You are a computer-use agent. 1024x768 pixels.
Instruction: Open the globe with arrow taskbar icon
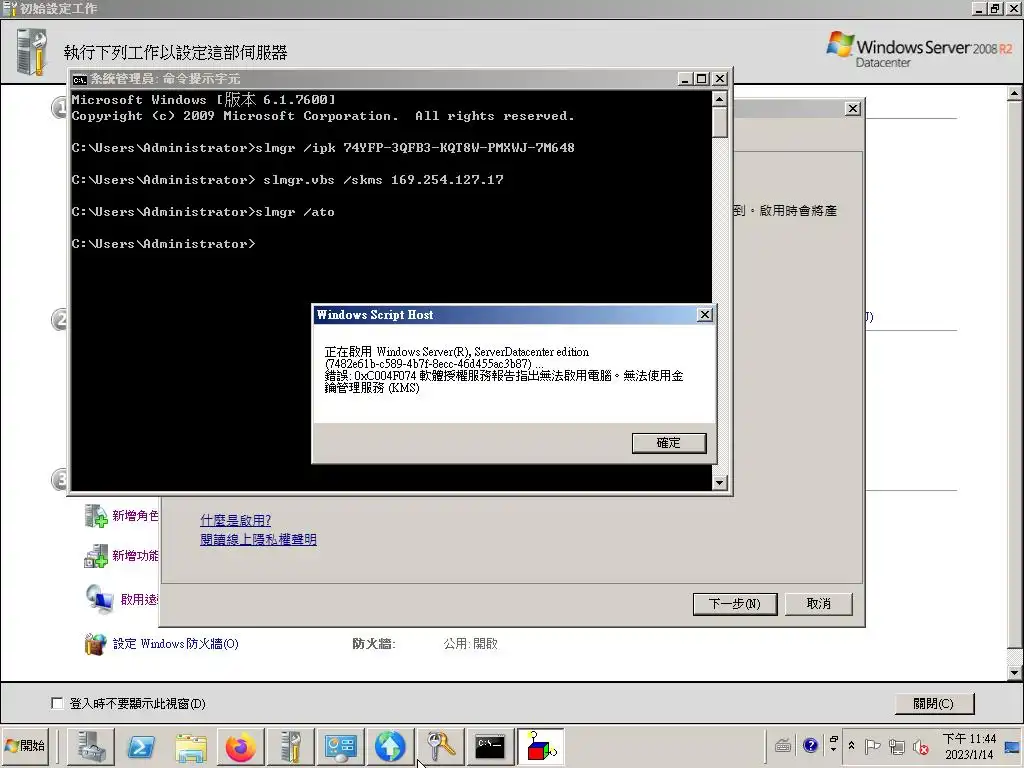point(390,746)
